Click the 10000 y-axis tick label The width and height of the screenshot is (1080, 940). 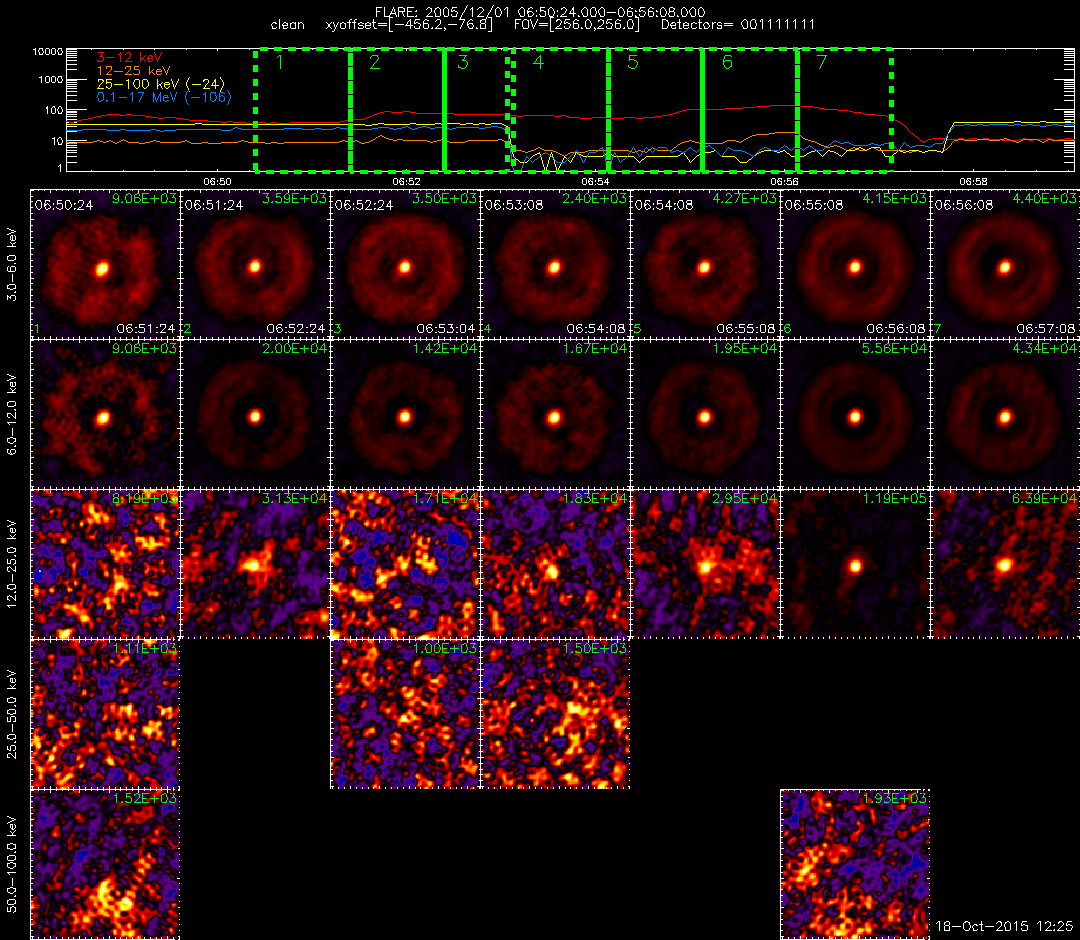48,52
